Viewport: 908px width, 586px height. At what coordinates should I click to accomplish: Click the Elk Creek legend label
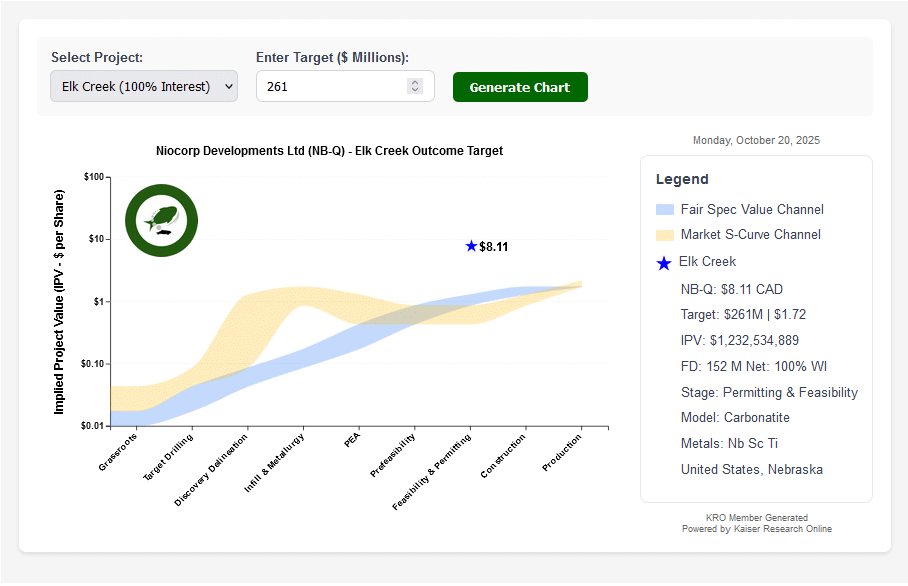click(707, 262)
